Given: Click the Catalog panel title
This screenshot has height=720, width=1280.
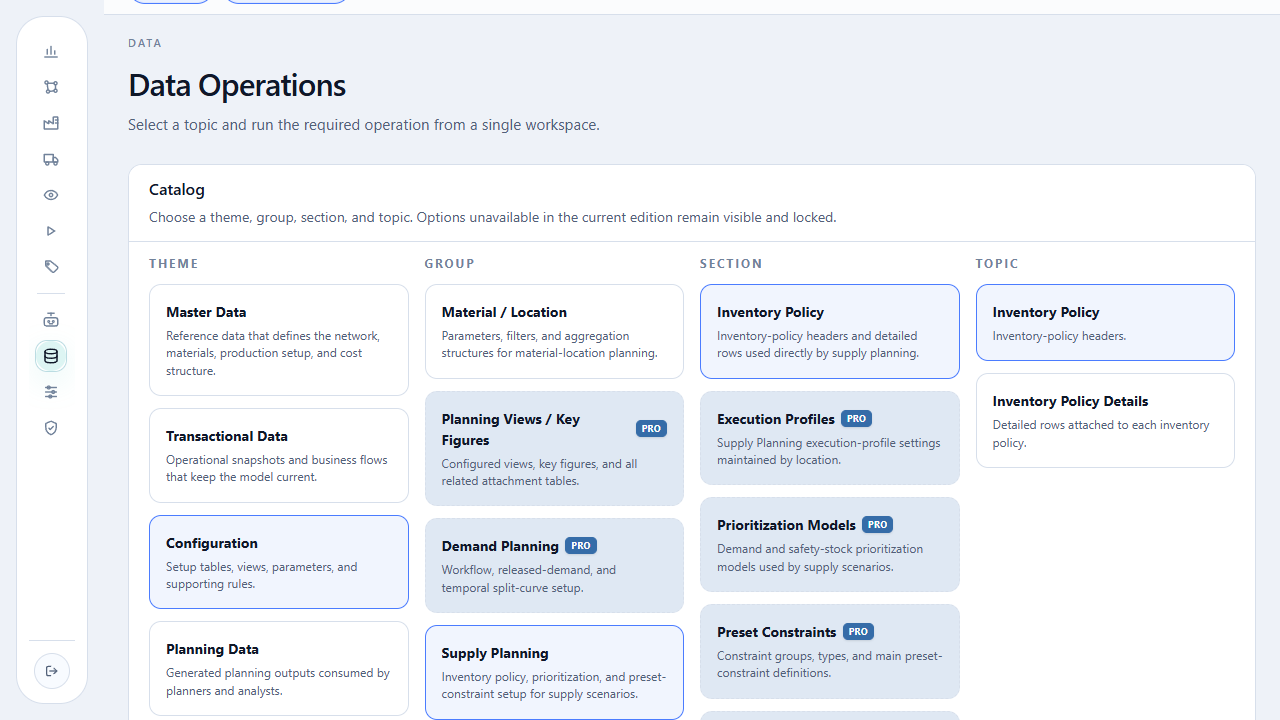Looking at the screenshot, I should tap(177, 190).
